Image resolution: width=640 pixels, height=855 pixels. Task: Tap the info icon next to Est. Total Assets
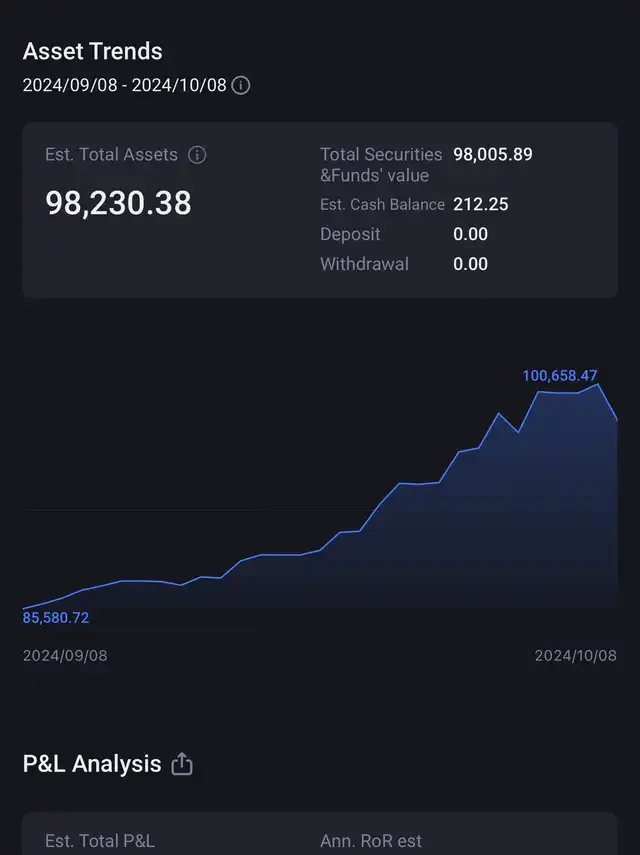click(197, 155)
